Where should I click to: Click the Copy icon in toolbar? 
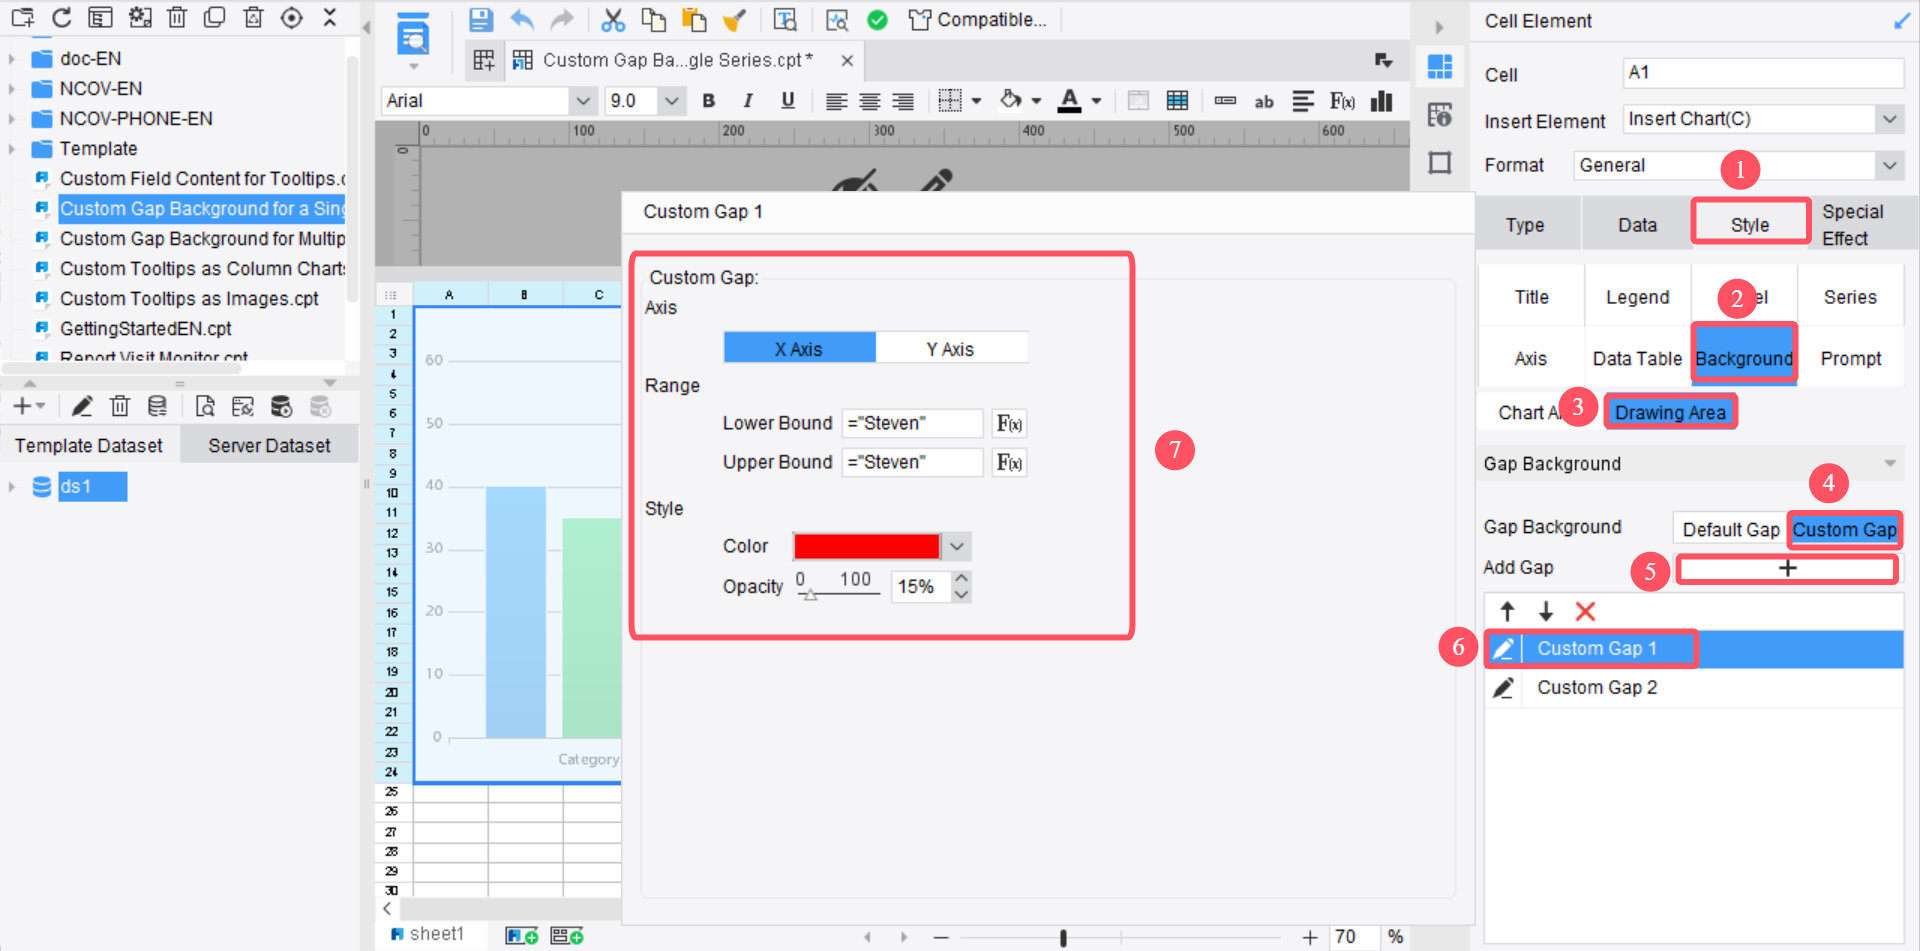(653, 19)
